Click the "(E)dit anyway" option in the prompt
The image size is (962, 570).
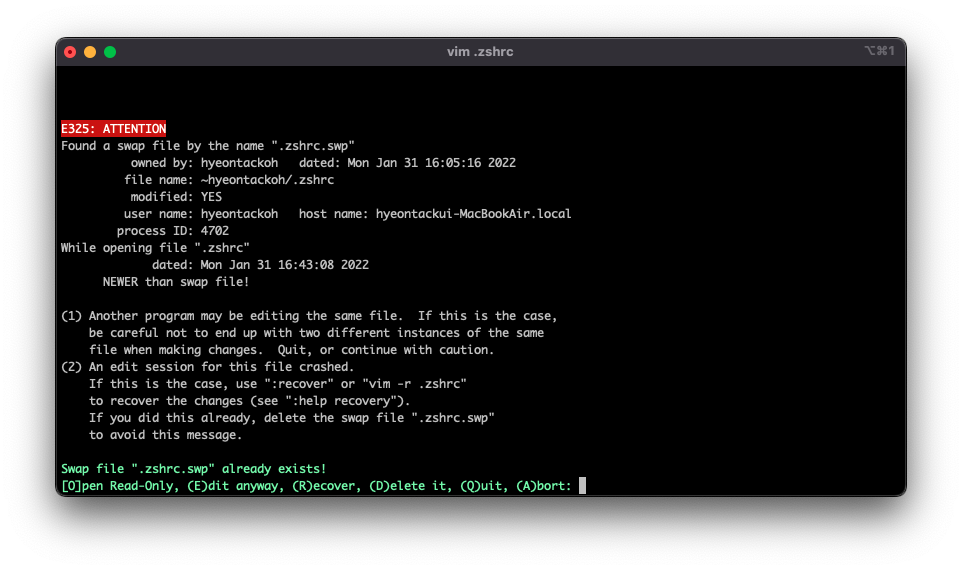click(x=236, y=486)
